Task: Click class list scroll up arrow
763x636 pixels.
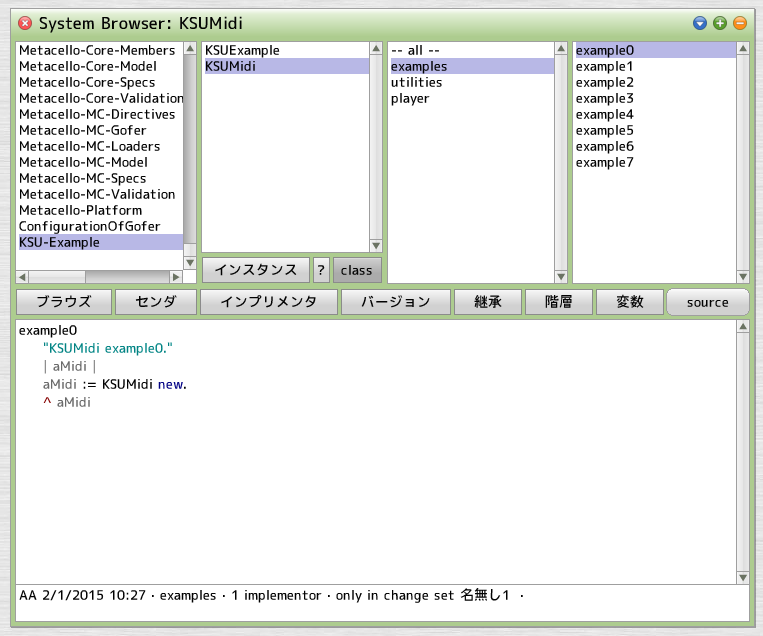Action: coord(376,48)
